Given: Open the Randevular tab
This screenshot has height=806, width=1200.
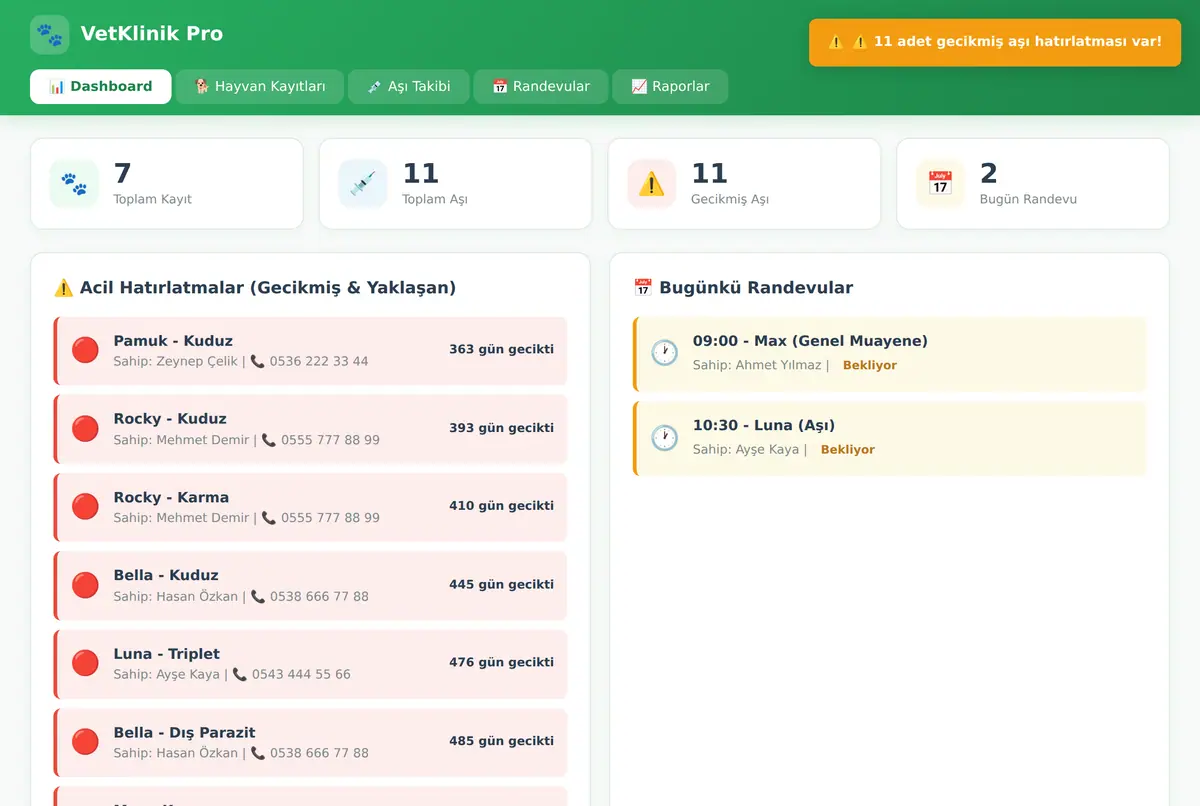Looking at the screenshot, I should [541, 86].
